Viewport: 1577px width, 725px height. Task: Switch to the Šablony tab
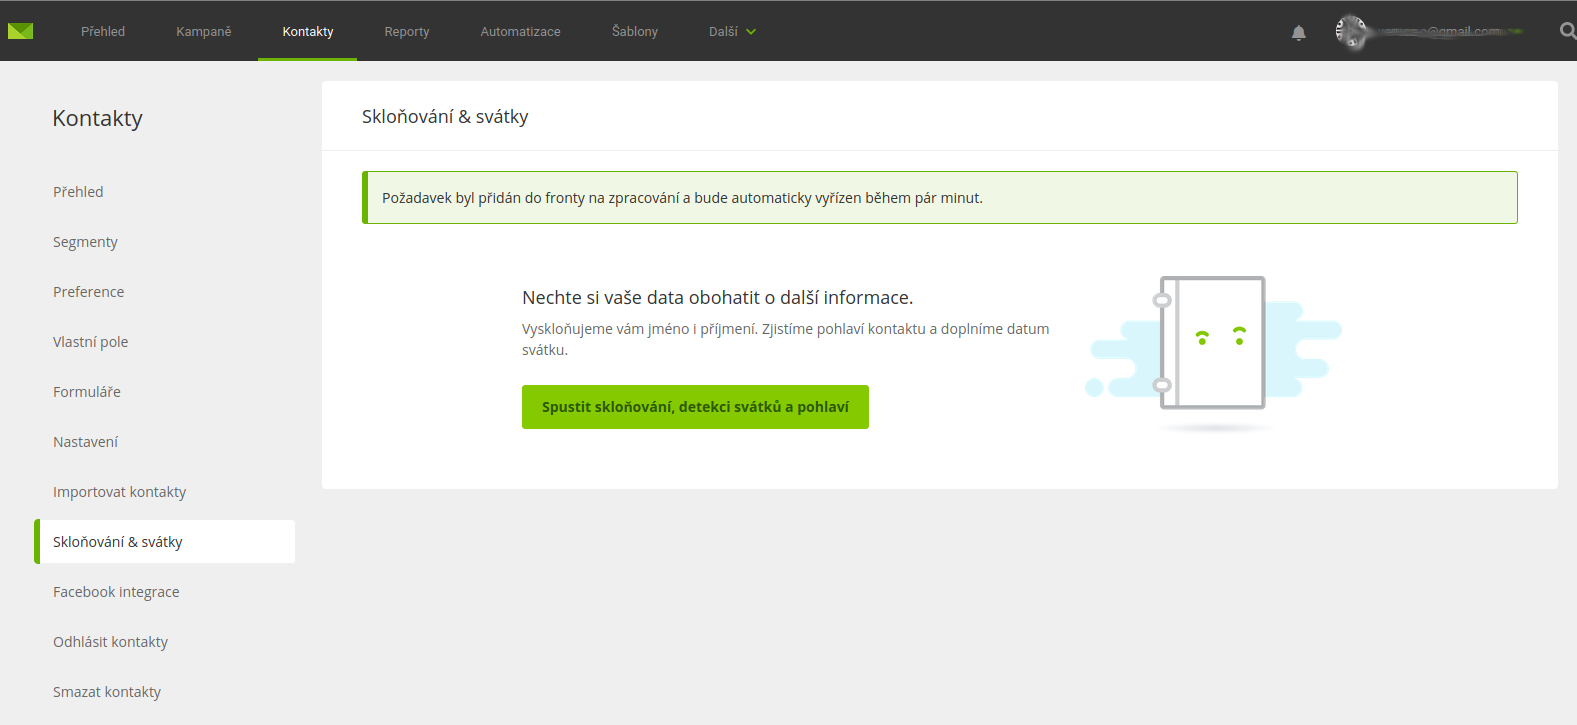635,32
